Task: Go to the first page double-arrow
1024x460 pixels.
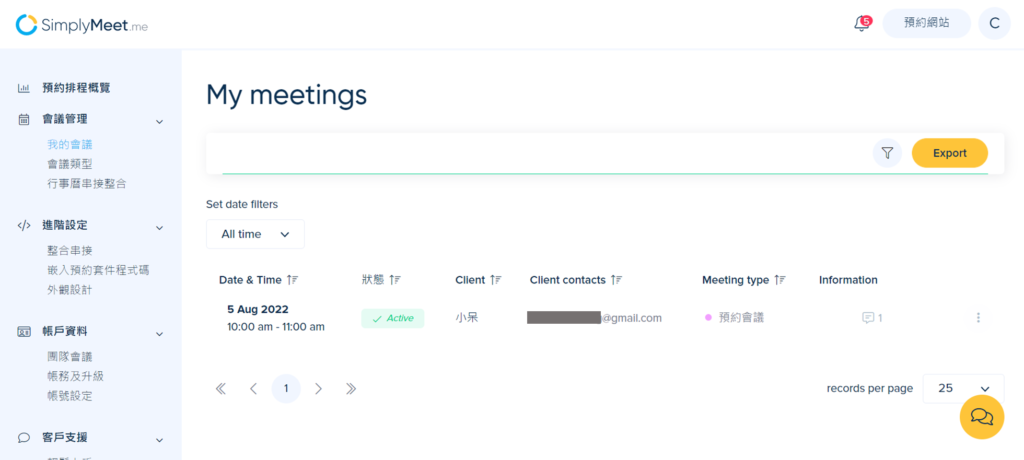Action: [221, 389]
